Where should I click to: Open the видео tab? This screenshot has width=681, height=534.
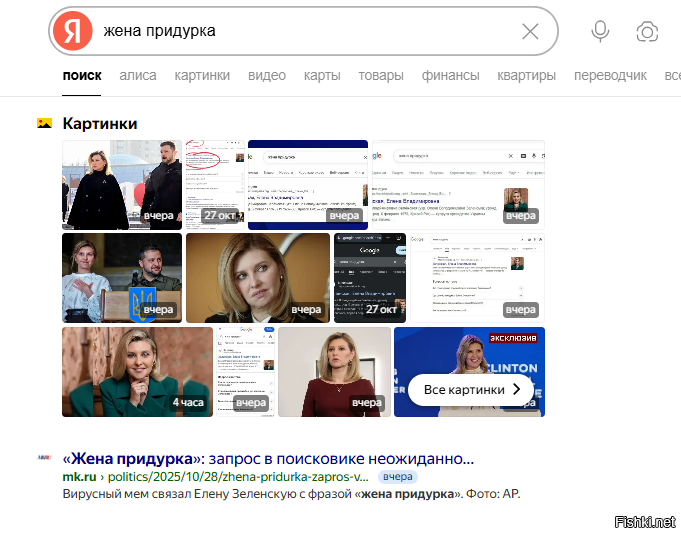(267, 75)
